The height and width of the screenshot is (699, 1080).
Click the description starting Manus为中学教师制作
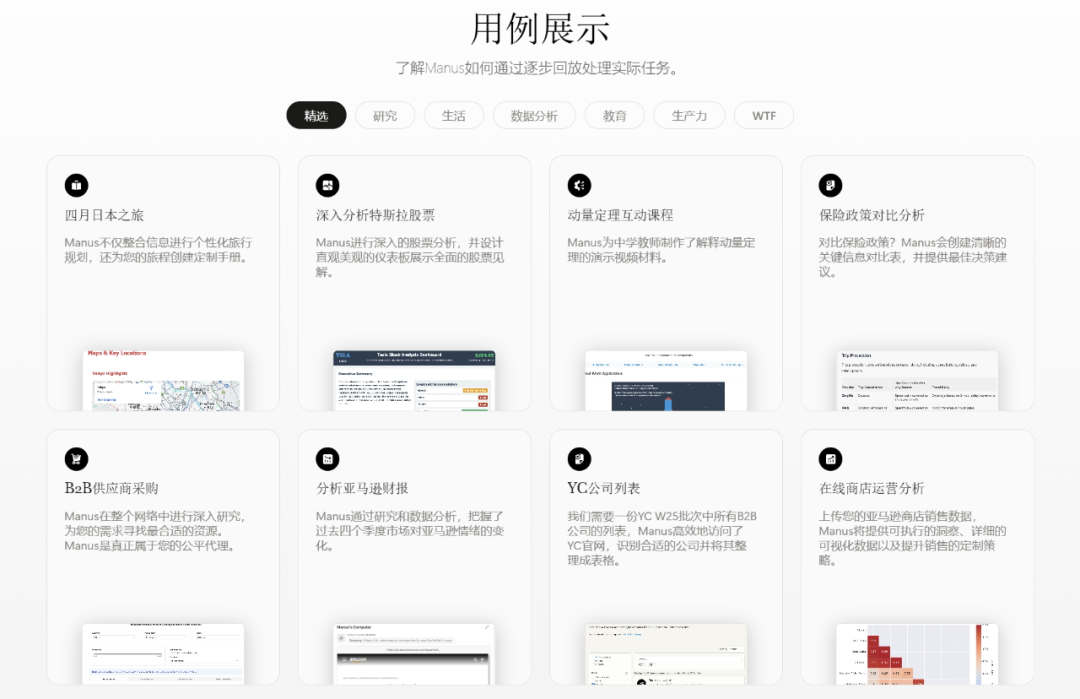(x=661, y=250)
